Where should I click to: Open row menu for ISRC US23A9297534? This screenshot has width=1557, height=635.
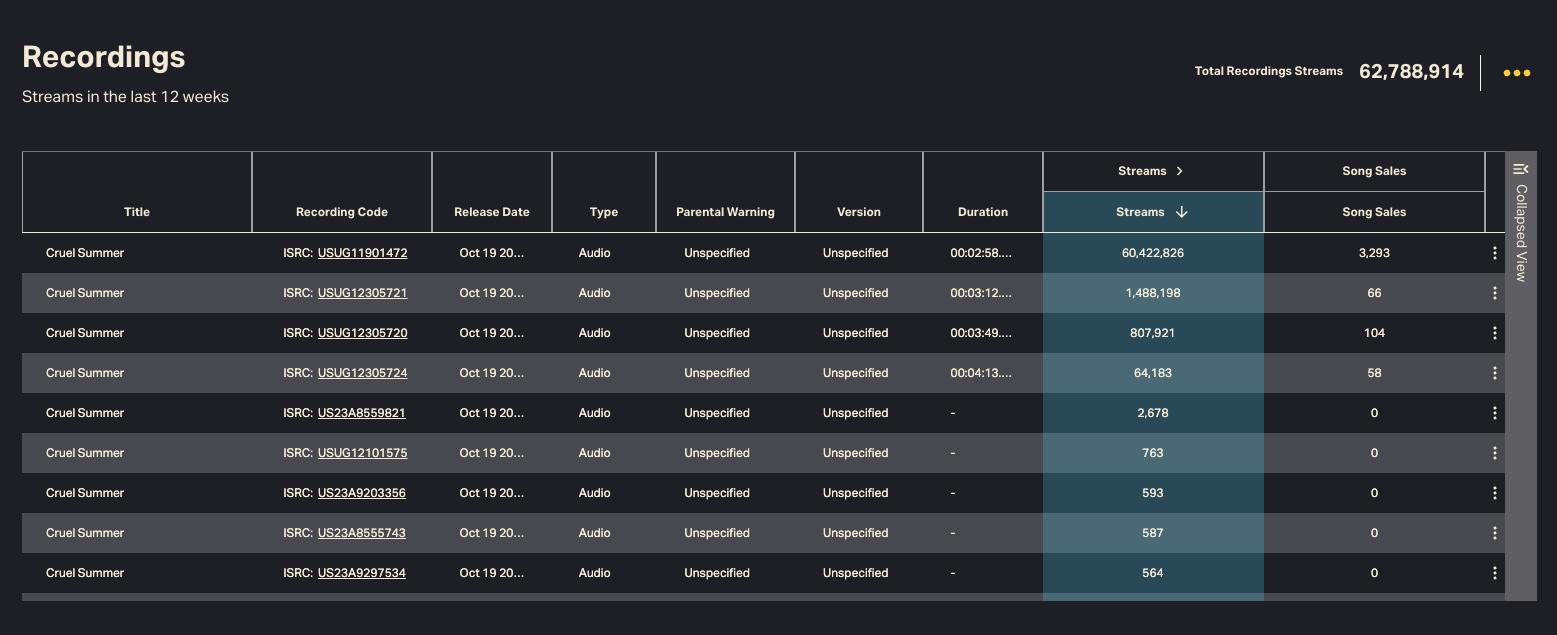pos(1494,573)
